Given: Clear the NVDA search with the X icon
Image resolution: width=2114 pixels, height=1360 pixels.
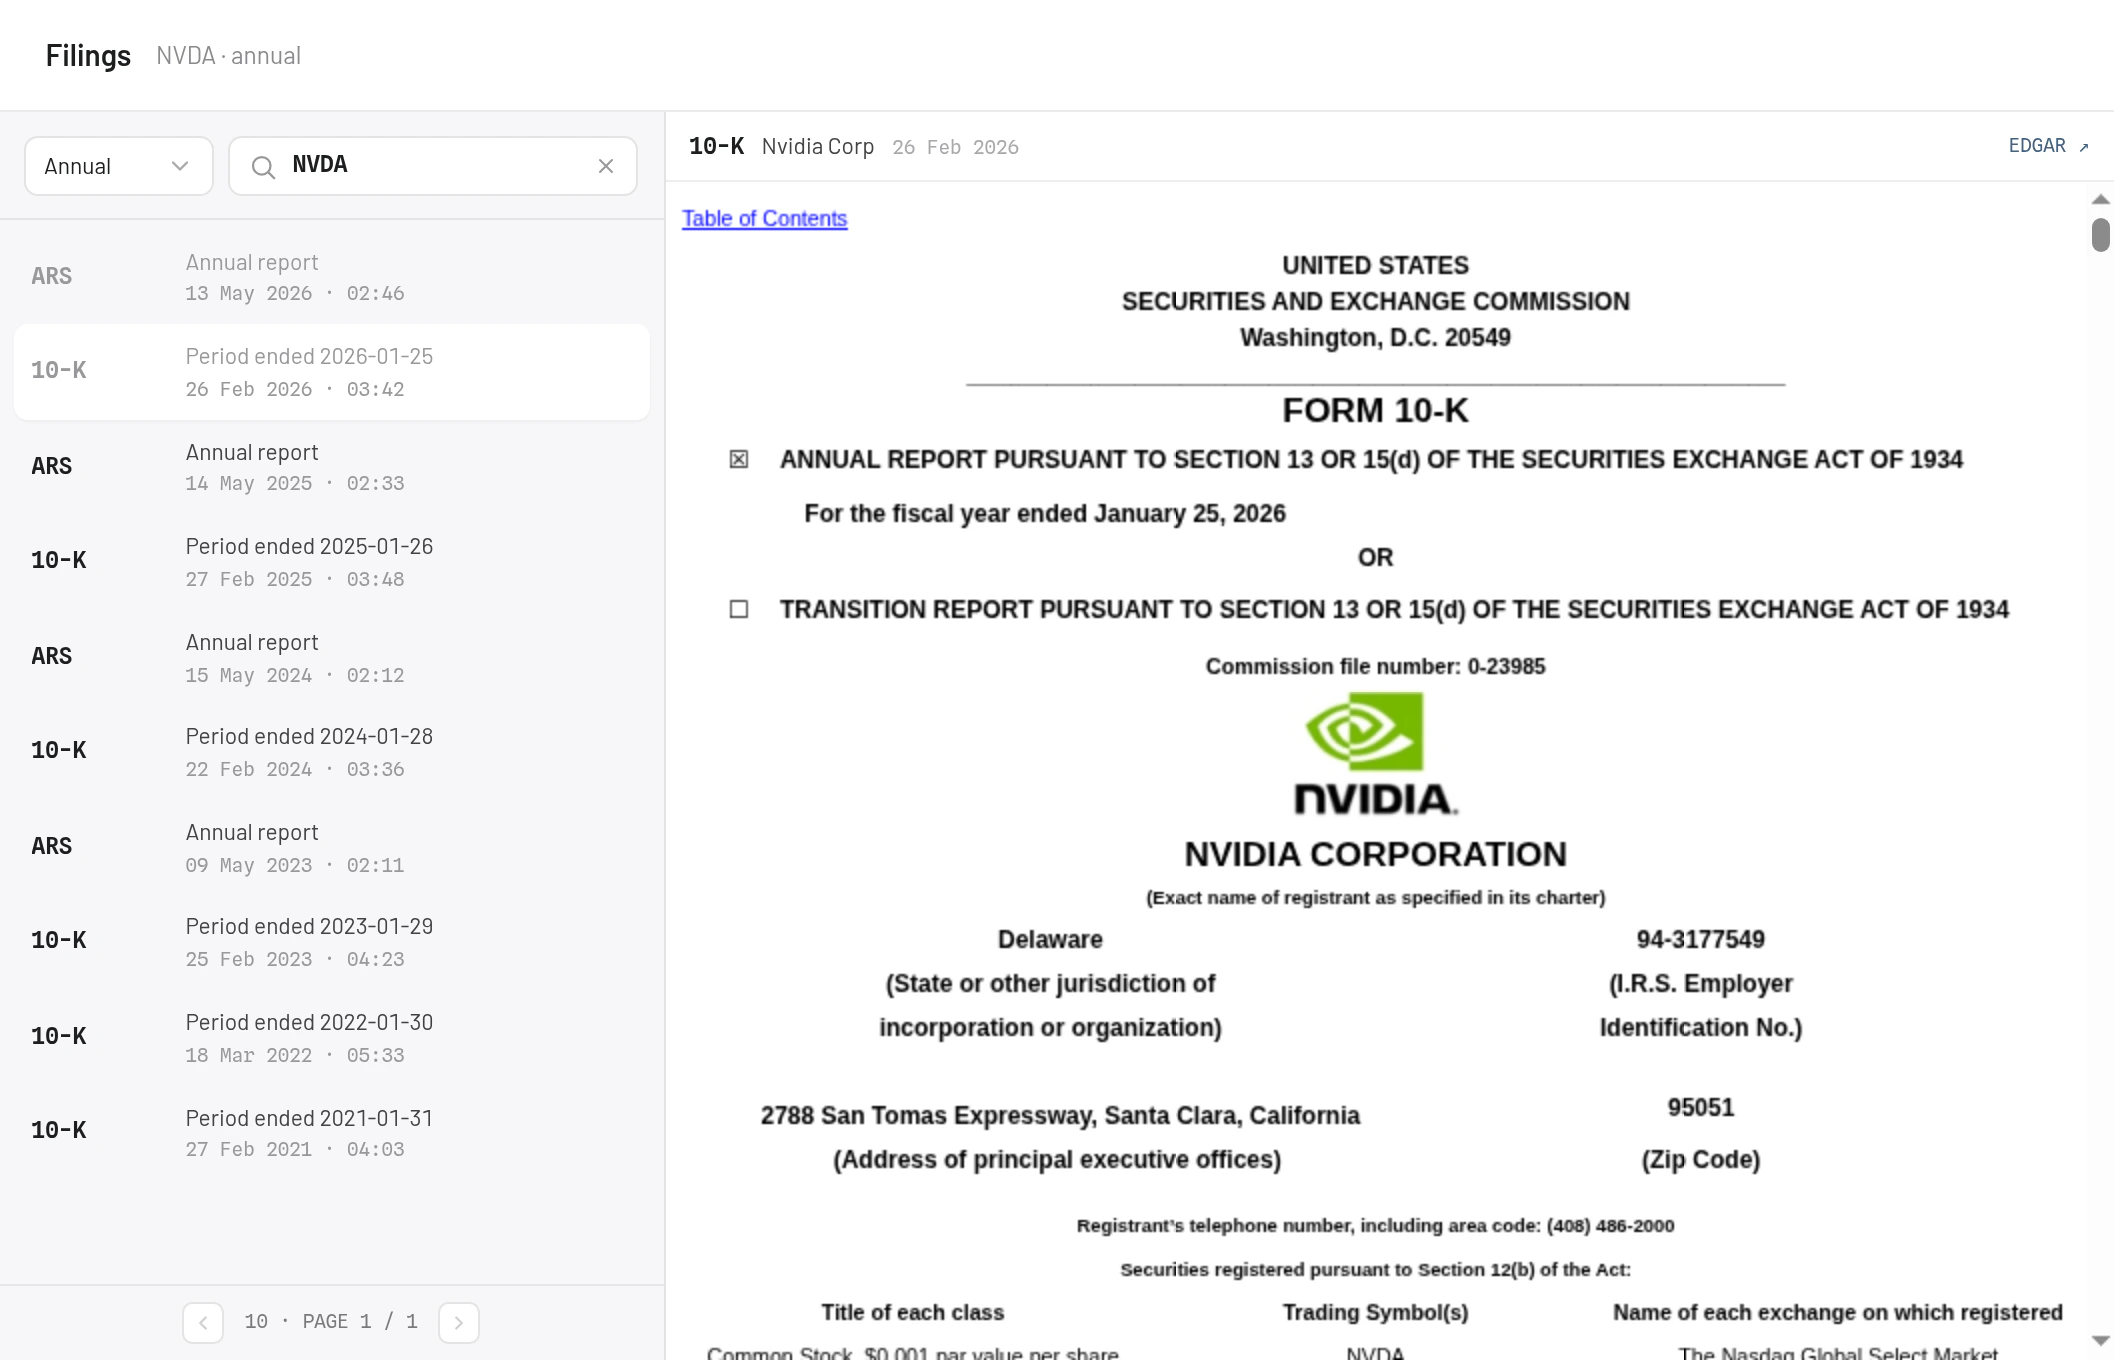Looking at the screenshot, I should coord(605,166).
